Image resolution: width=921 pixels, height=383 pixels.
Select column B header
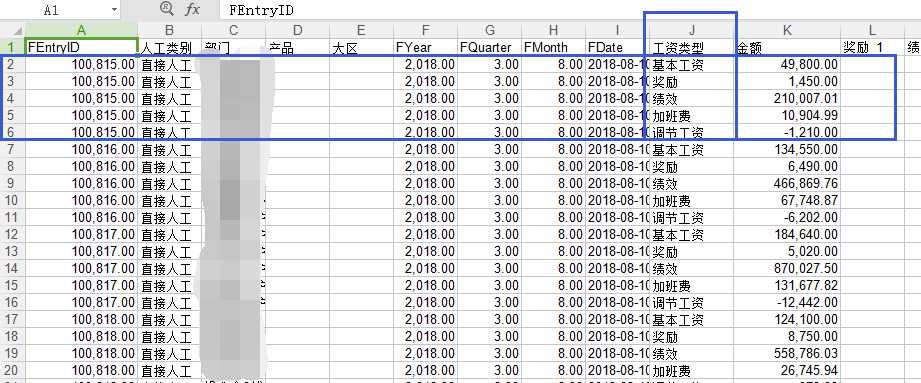(x=170, y=30)
